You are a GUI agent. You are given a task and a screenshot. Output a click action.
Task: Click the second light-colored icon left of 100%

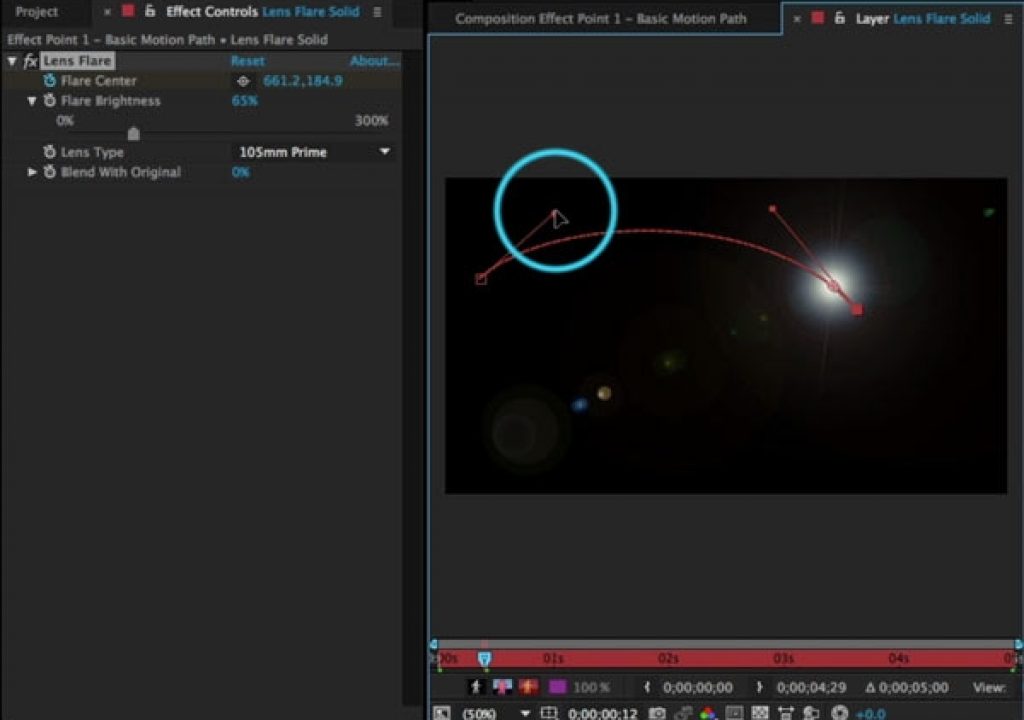click(x=502, y=687)
